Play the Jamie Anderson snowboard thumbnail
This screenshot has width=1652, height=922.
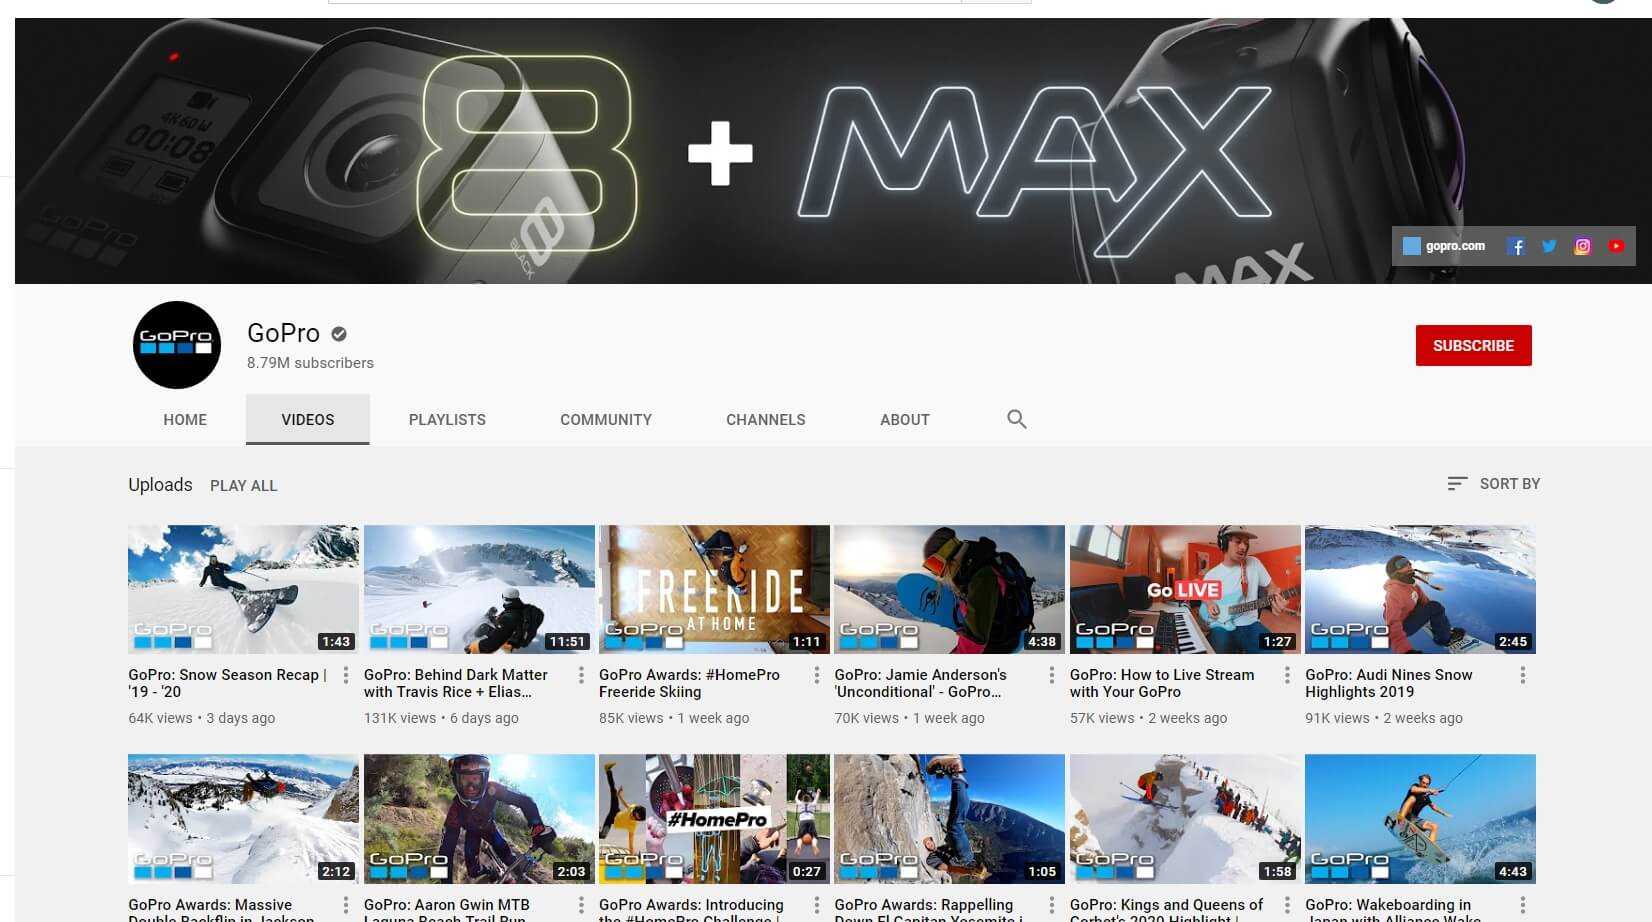[949, 590]
